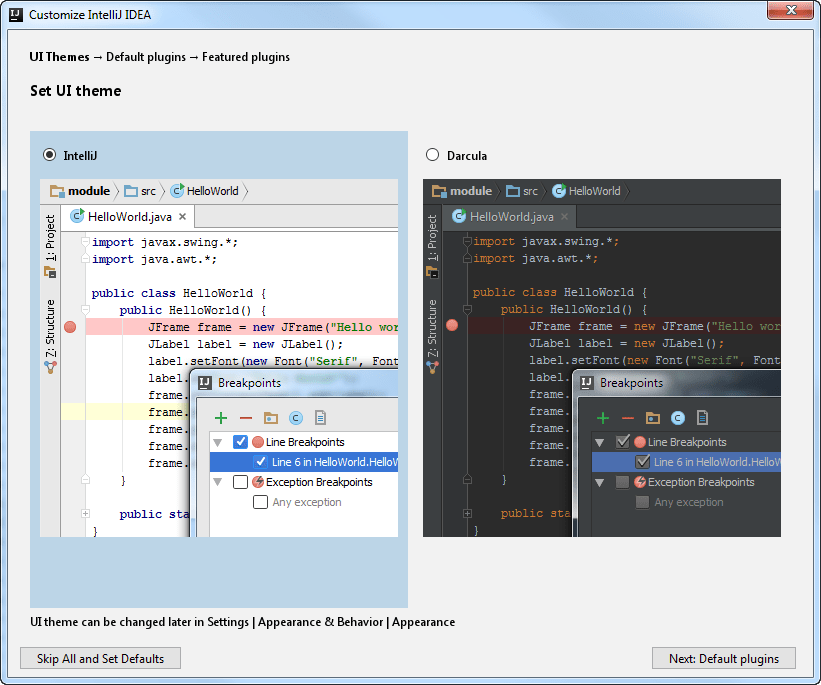Click the Add breakpoint plus icon

[220, 417]
